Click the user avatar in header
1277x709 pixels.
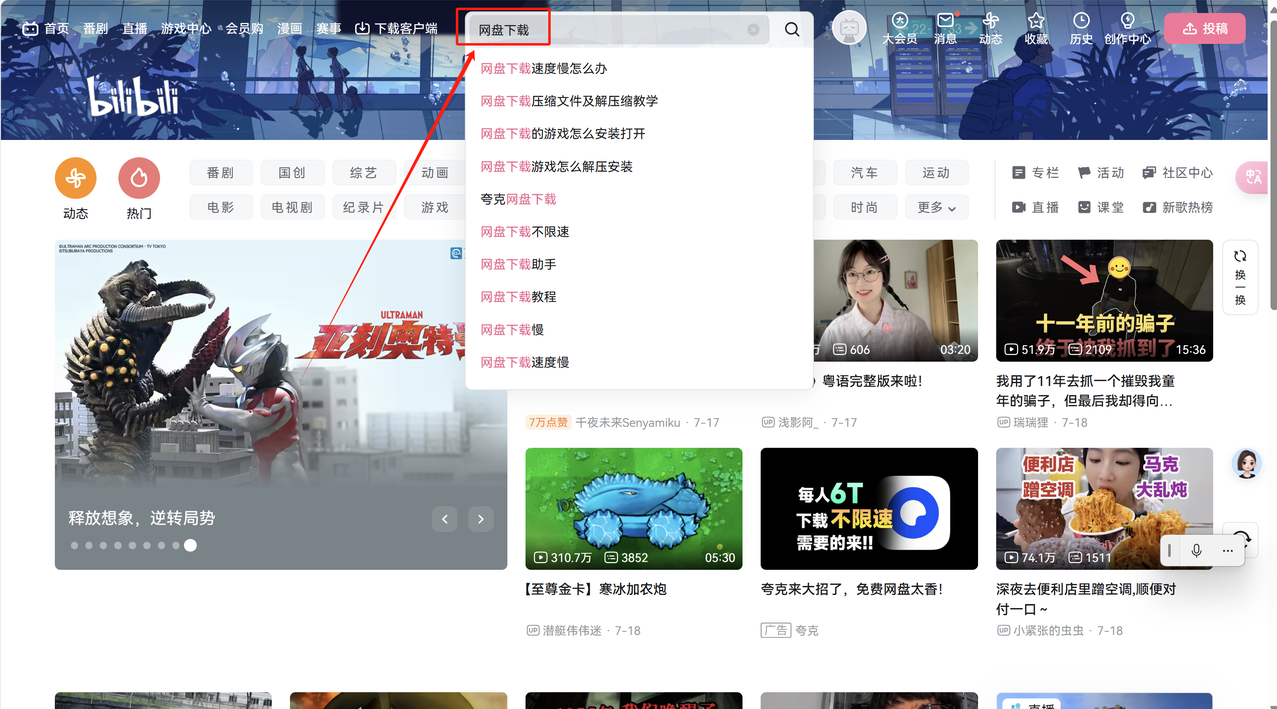pos(849,28)
